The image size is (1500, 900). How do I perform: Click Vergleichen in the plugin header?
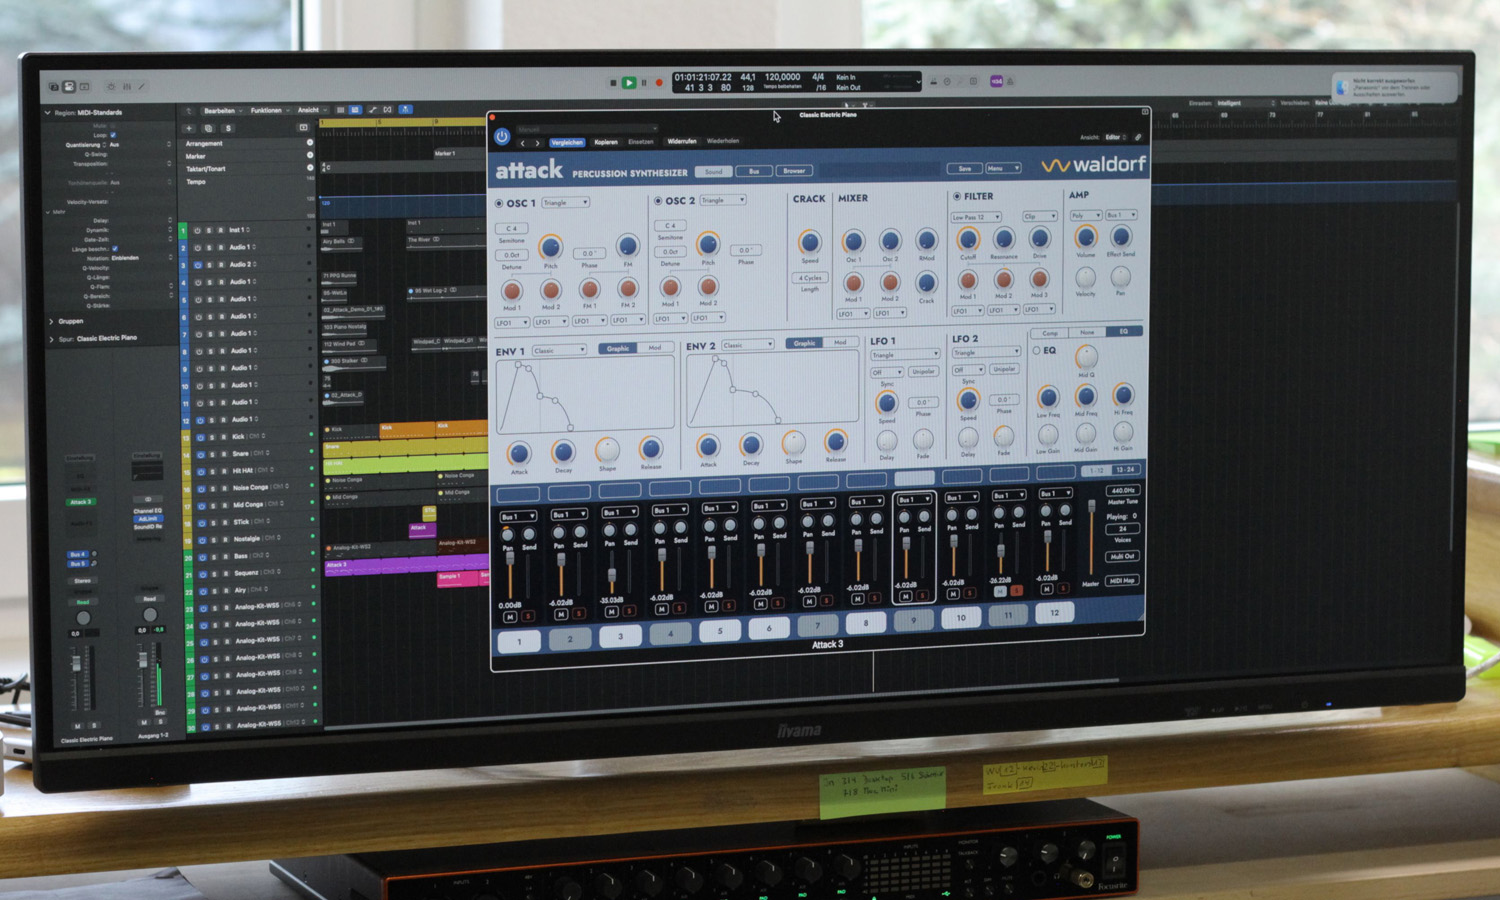(567, 143)
